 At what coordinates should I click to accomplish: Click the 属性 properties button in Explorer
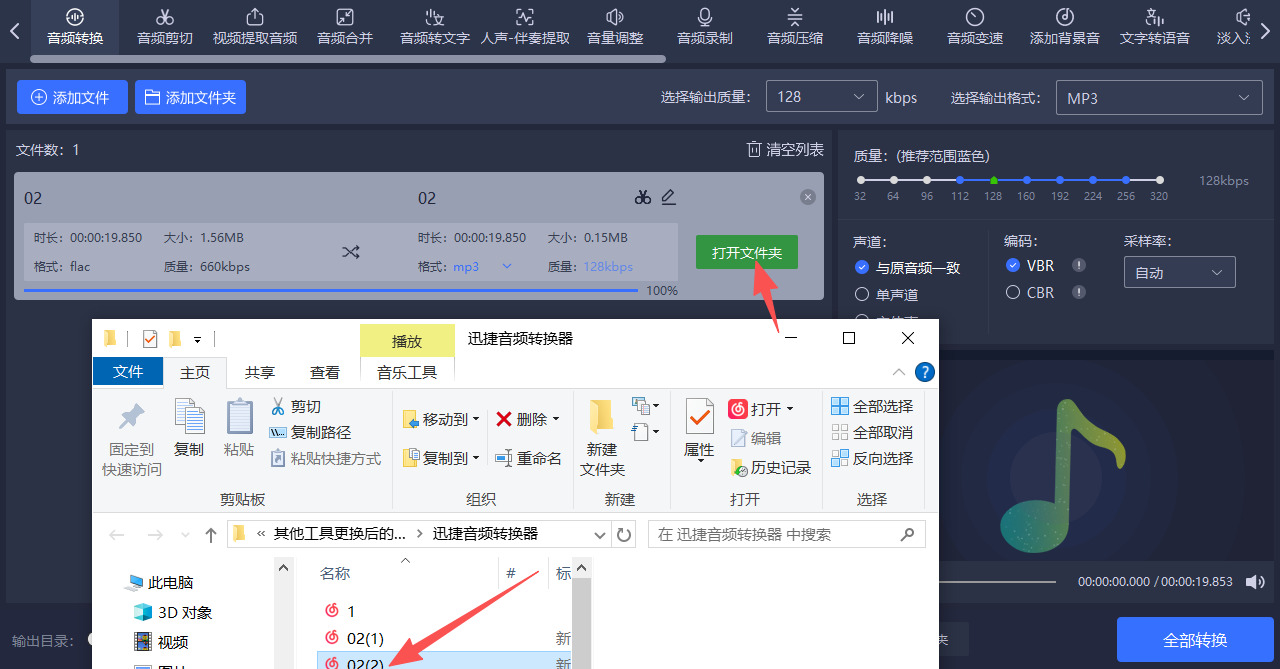(699, 428)
